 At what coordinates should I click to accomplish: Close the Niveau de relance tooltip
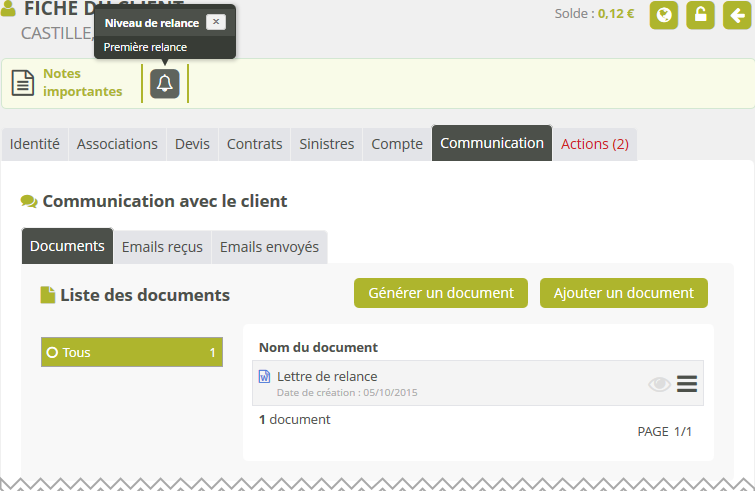[x=215, y=22]
